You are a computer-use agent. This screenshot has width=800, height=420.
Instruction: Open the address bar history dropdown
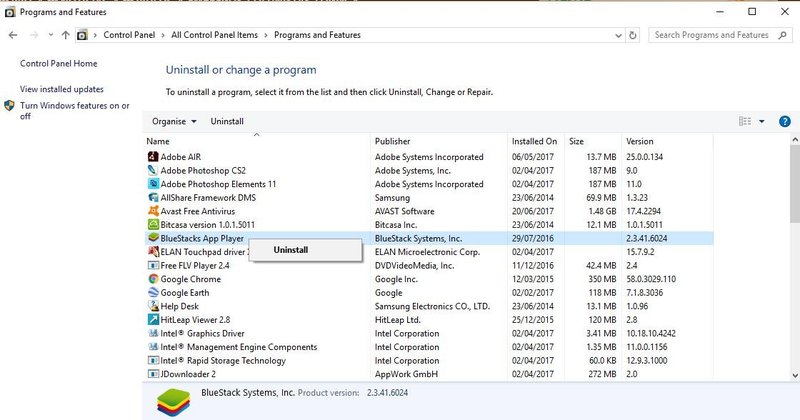[618, 36]
